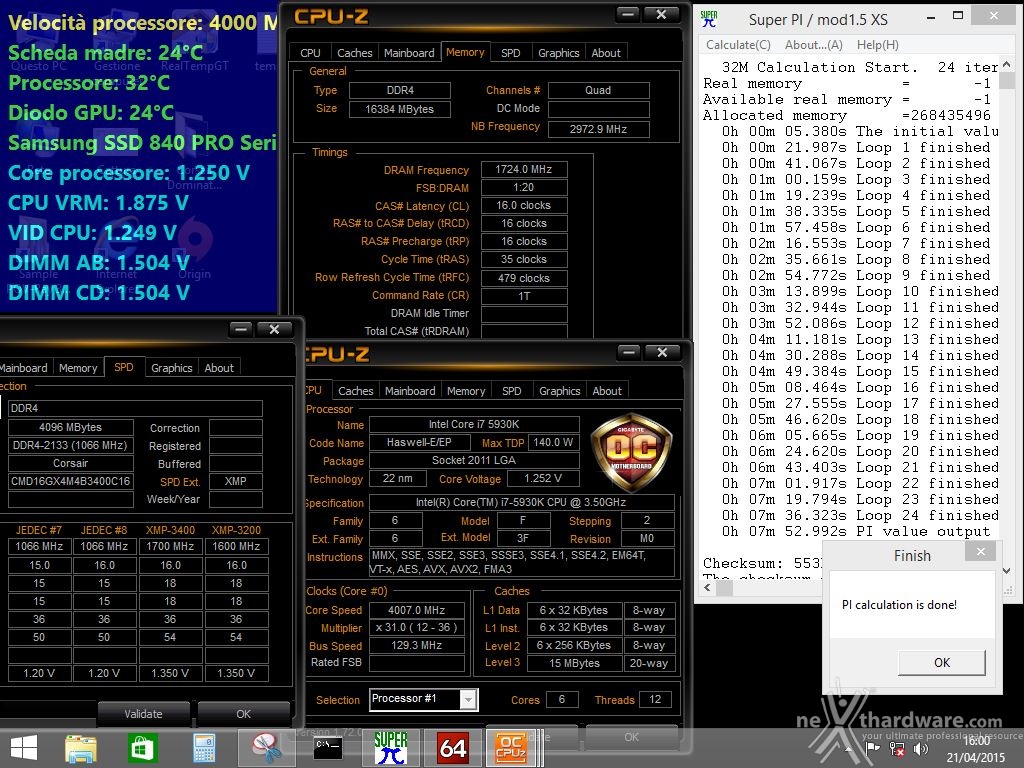1024x768 pixels.
Task: Select Mainboard tab in CPU-Z Processor window
Action: click(410, 391)
